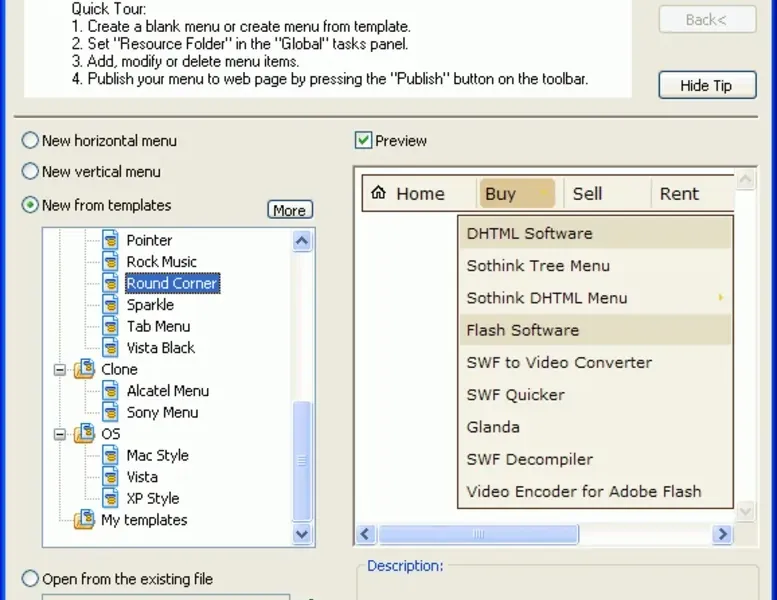The image size is (777, 600).
Task: Click preview horizontal scroll right arrow
Action: 722,534
